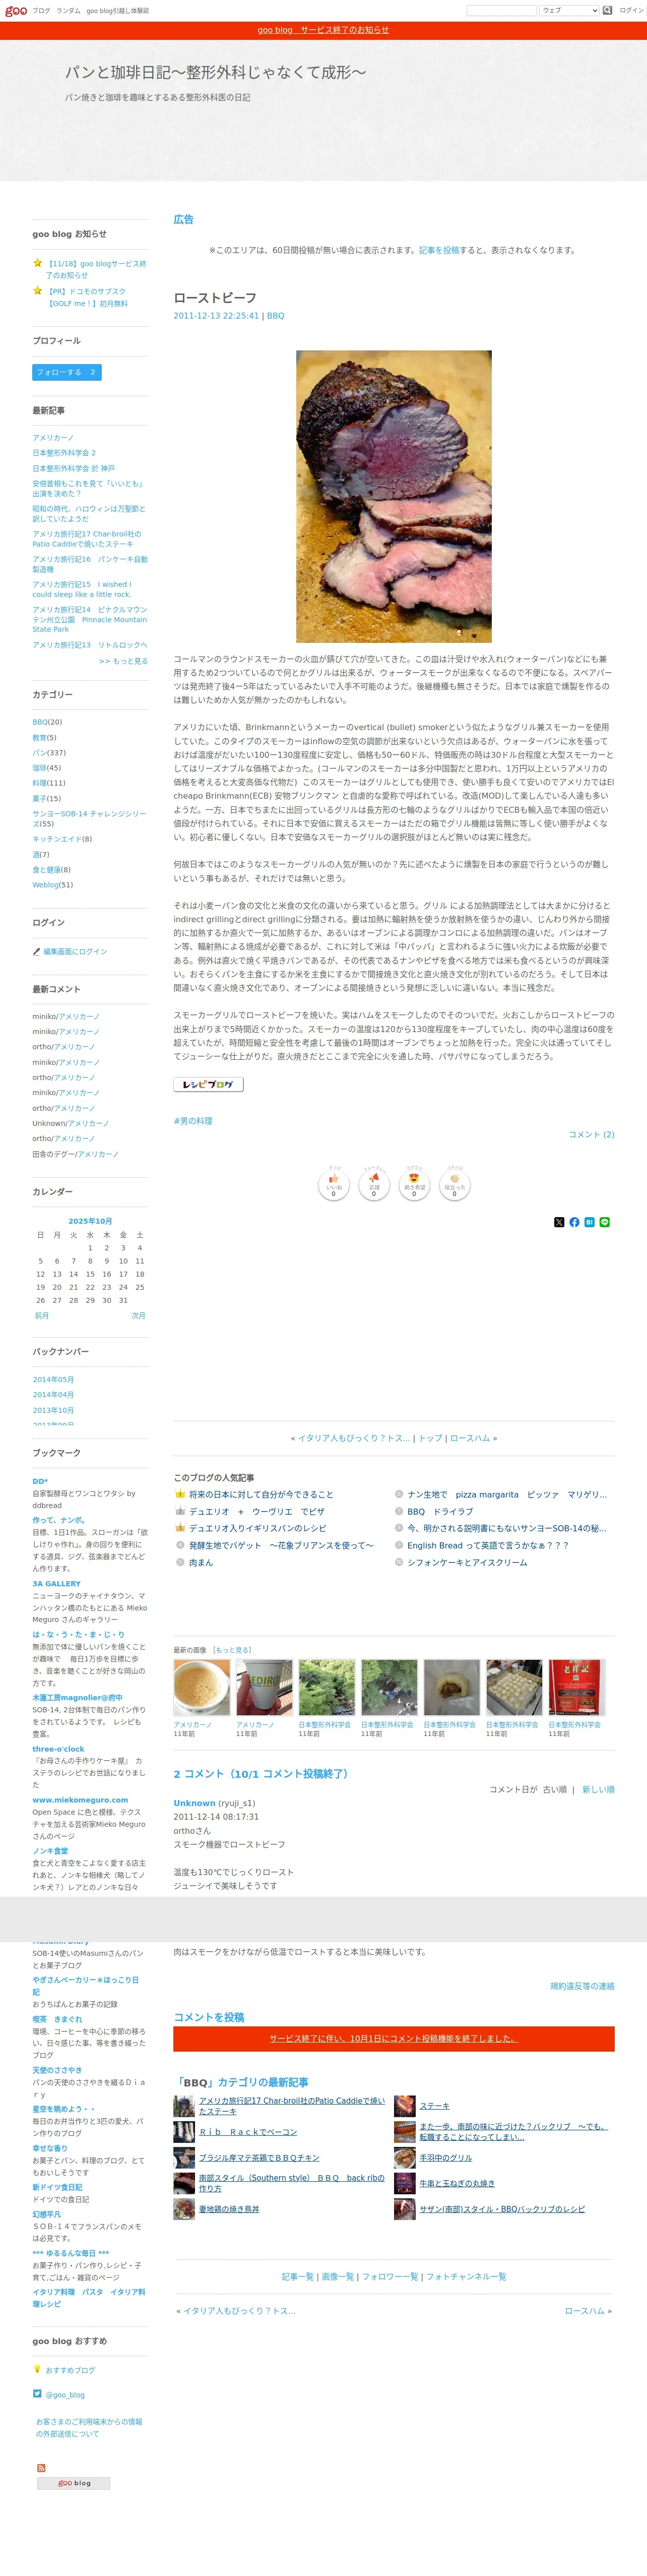Click the star icon beside 【11/18】 notice
The image size is (647, 2576).
tap(38, 264)
